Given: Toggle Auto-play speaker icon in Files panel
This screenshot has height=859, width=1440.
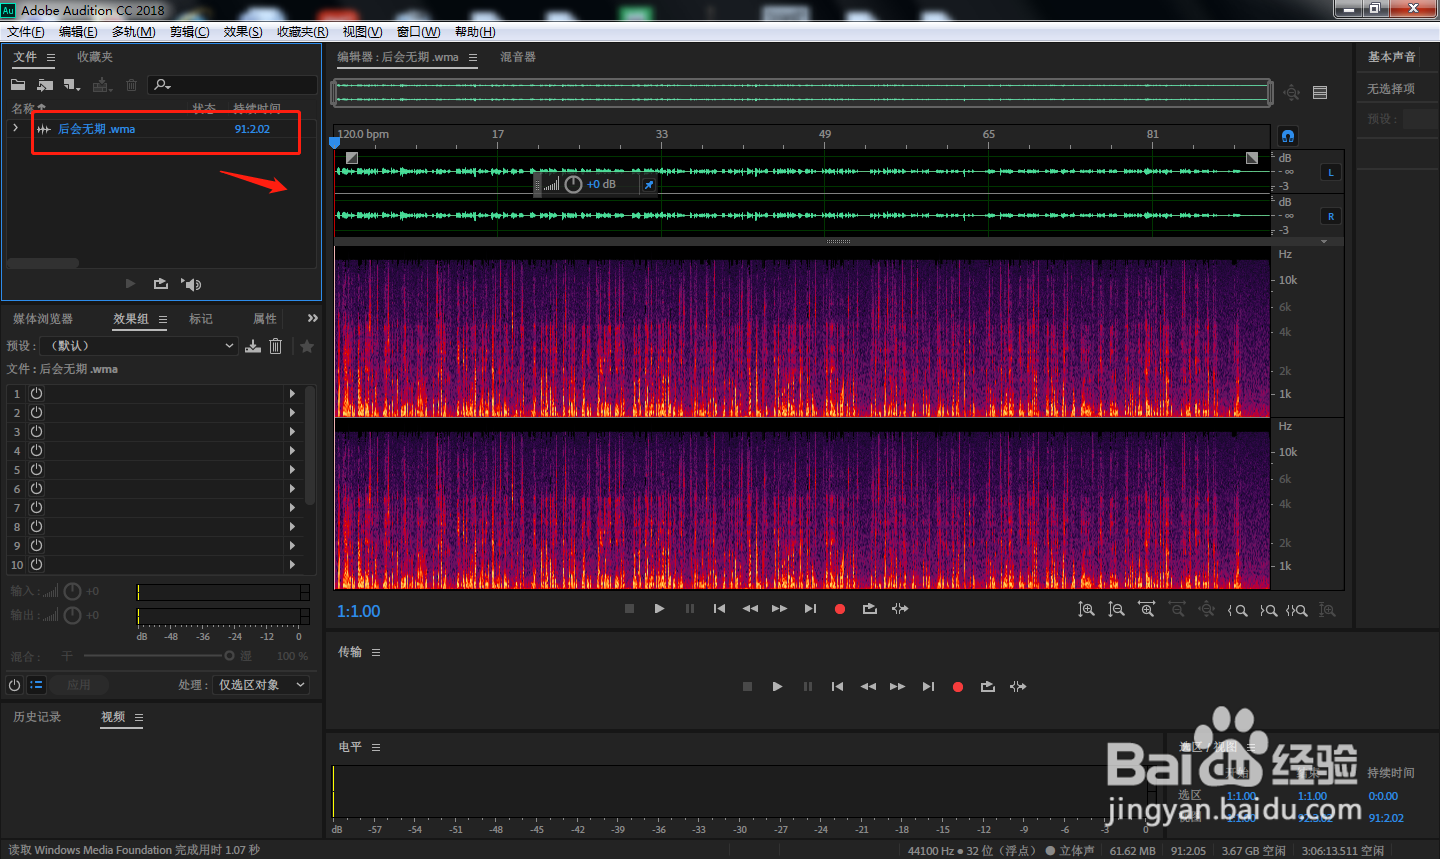Looking at the screenshot, I should 191,284.
